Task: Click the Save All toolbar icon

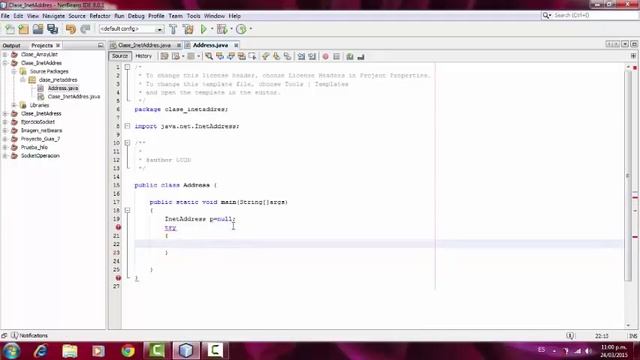Action: coord(53,29)
